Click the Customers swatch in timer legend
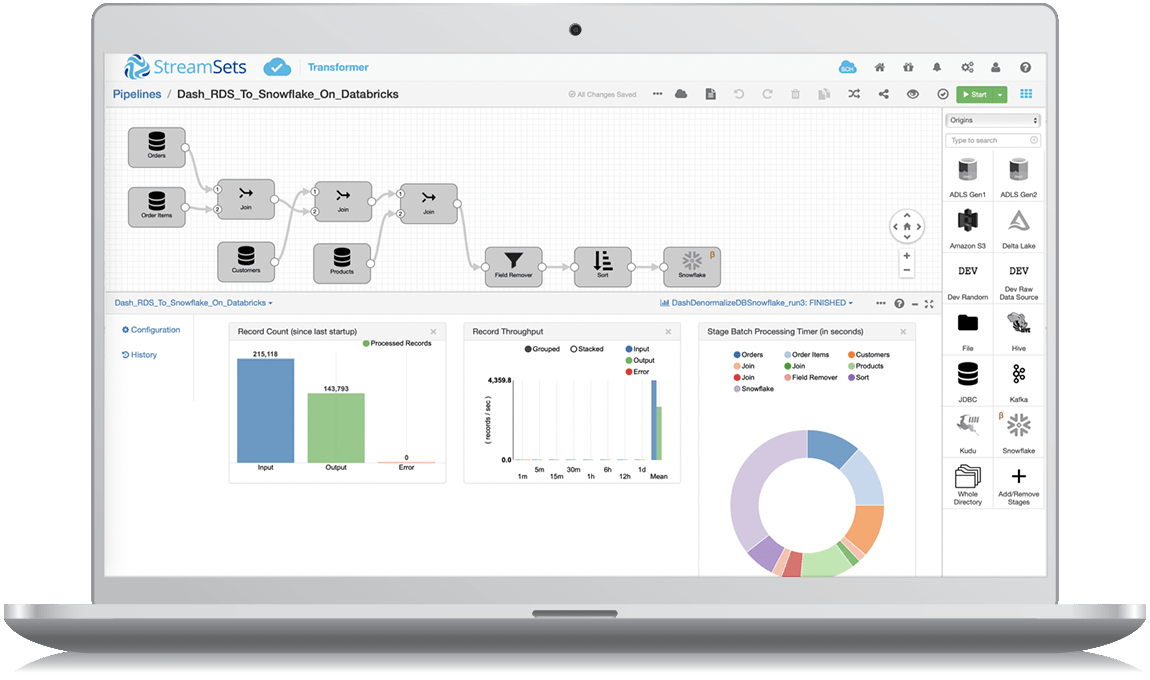 click(x=851, y=355)
